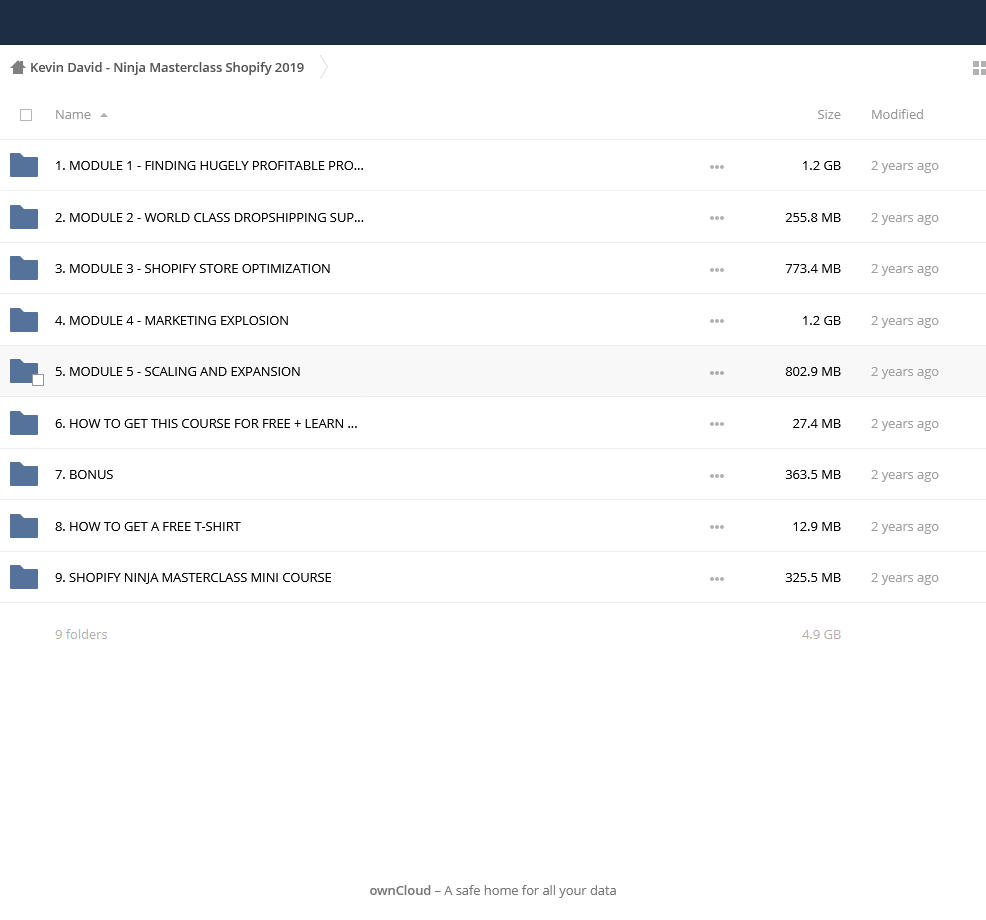Open folder icon for MINI COURSE row
986x920 pixels.
click(24, 577)
